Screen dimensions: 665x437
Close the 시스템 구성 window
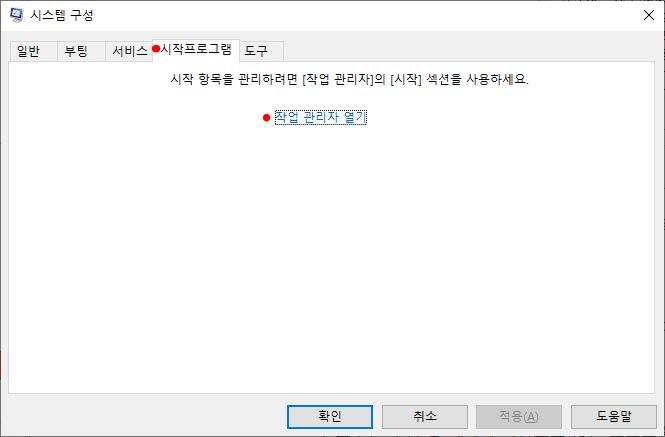click(648, 15)
